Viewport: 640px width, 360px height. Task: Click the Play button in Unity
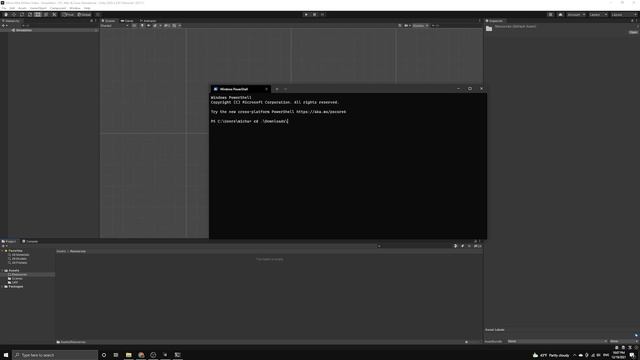[x=306, y=15]
